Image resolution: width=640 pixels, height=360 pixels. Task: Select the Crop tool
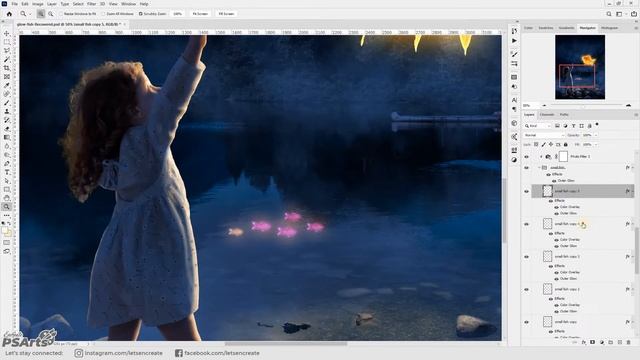tap(7, 68)
